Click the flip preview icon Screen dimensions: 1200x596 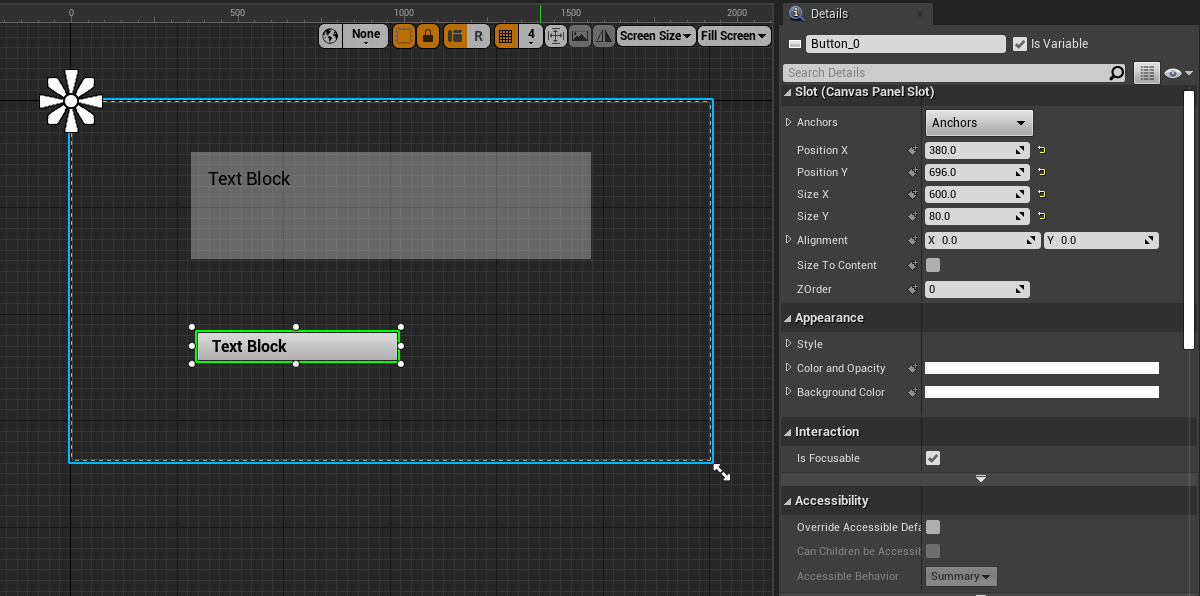pyautogui.click(x=604, y=36)
